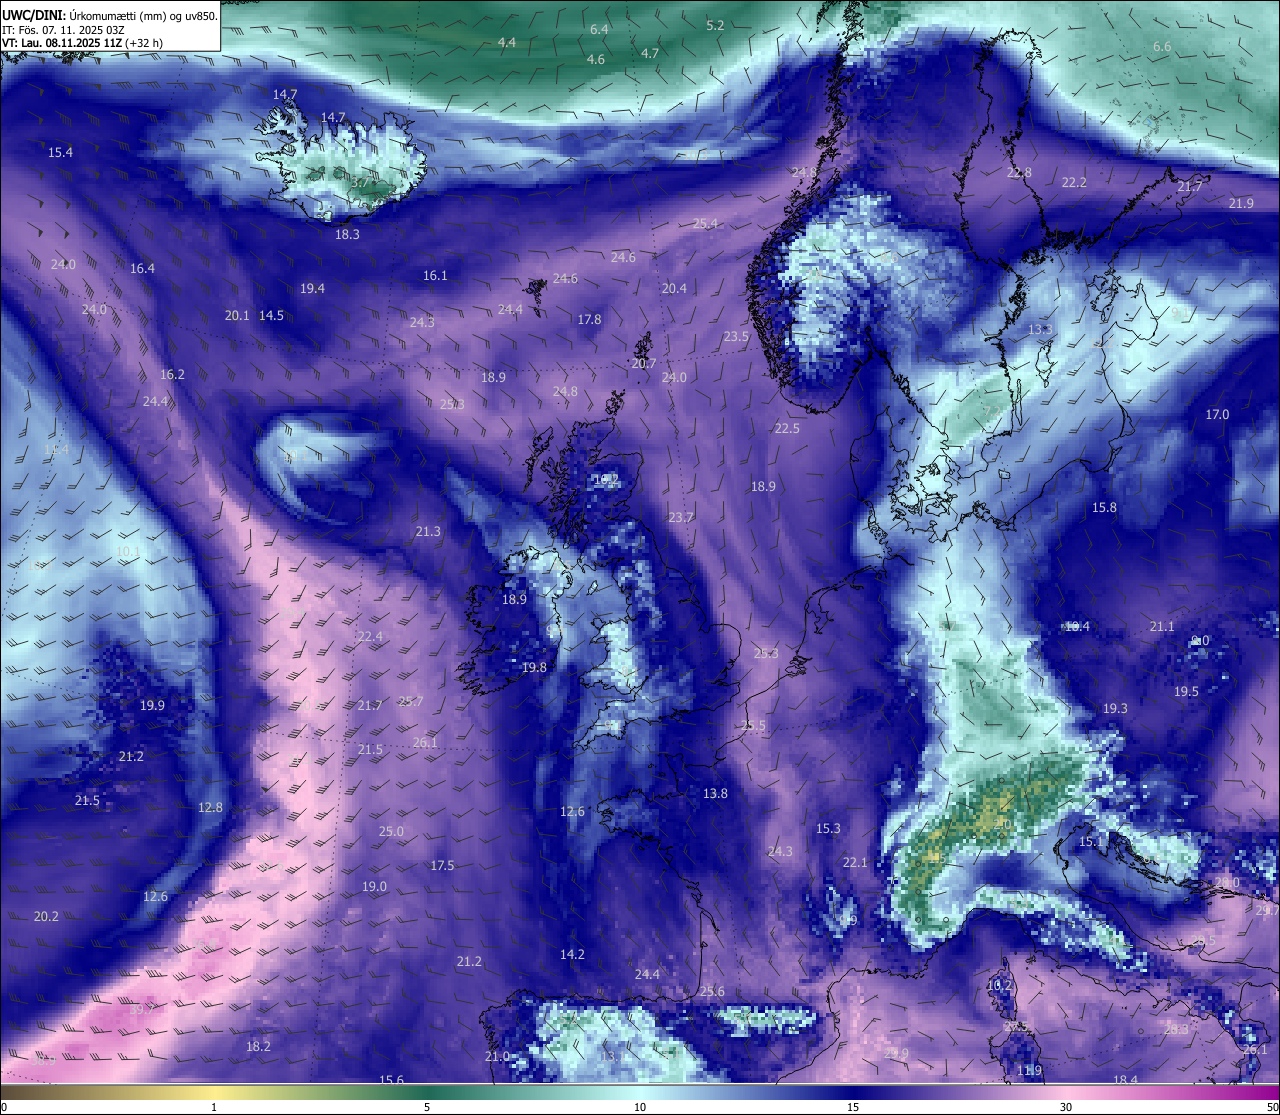Click the 22.8 map value

[1019, 173]
